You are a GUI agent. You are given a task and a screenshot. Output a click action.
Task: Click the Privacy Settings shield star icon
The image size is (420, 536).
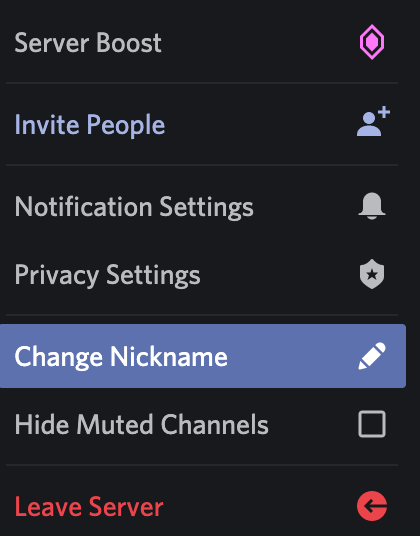(372, 274)
